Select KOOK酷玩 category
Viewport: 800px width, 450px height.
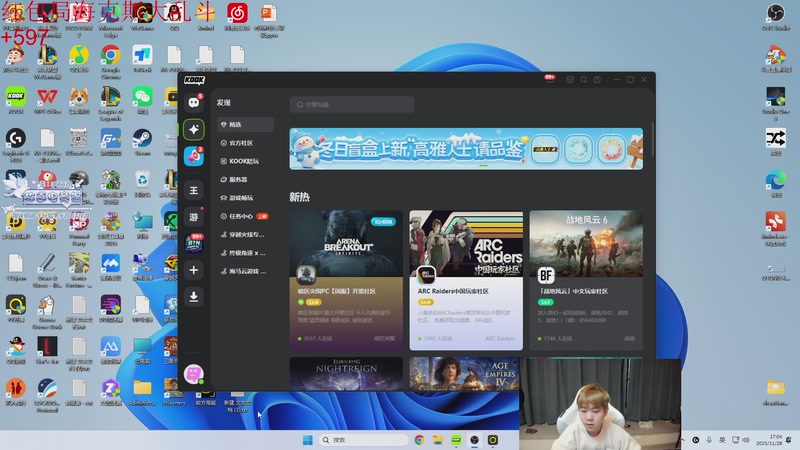[245, 161]
